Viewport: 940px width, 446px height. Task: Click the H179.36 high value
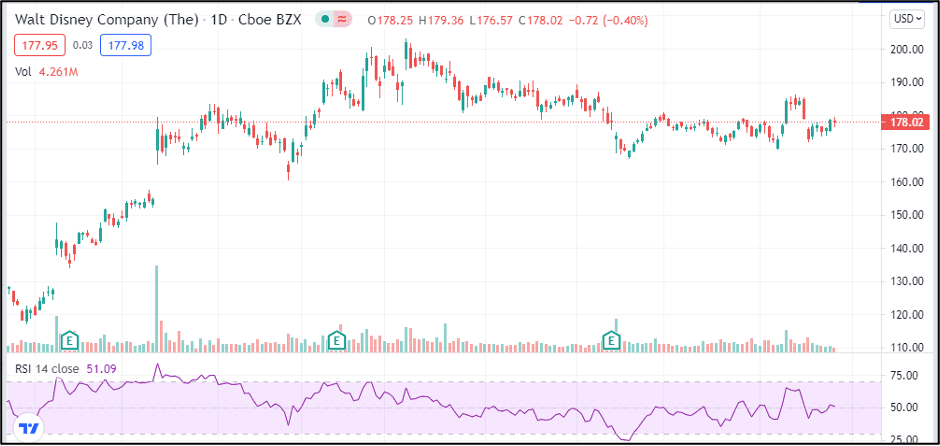tap(441, 20)
